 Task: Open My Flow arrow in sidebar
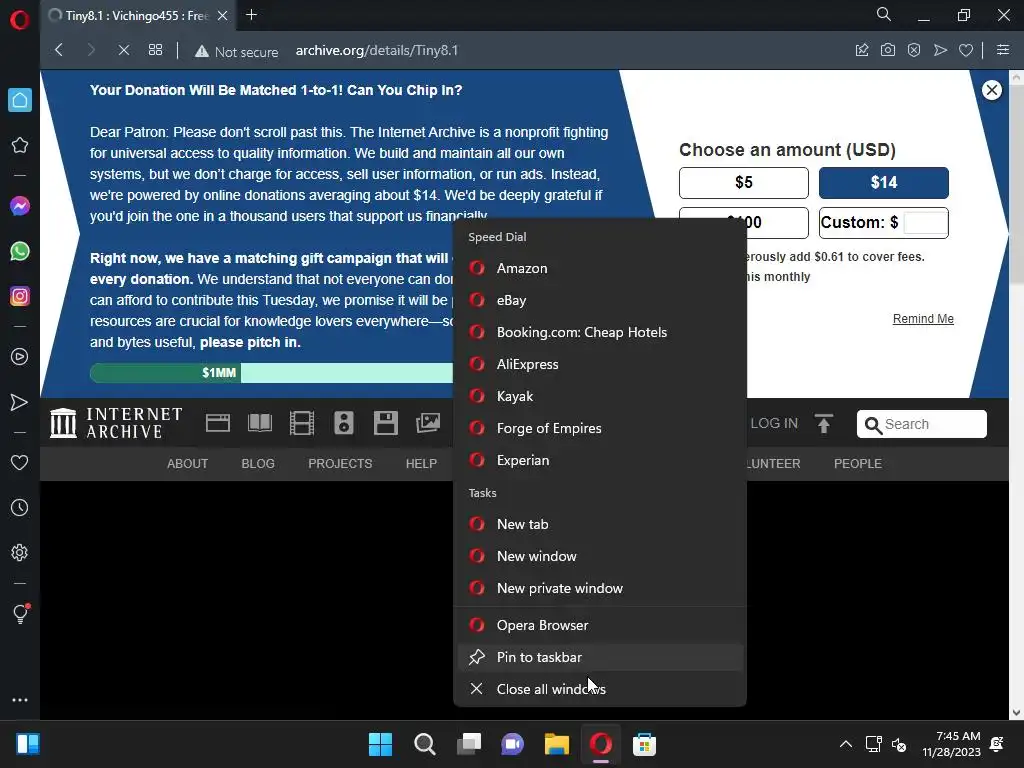[20, 402]
